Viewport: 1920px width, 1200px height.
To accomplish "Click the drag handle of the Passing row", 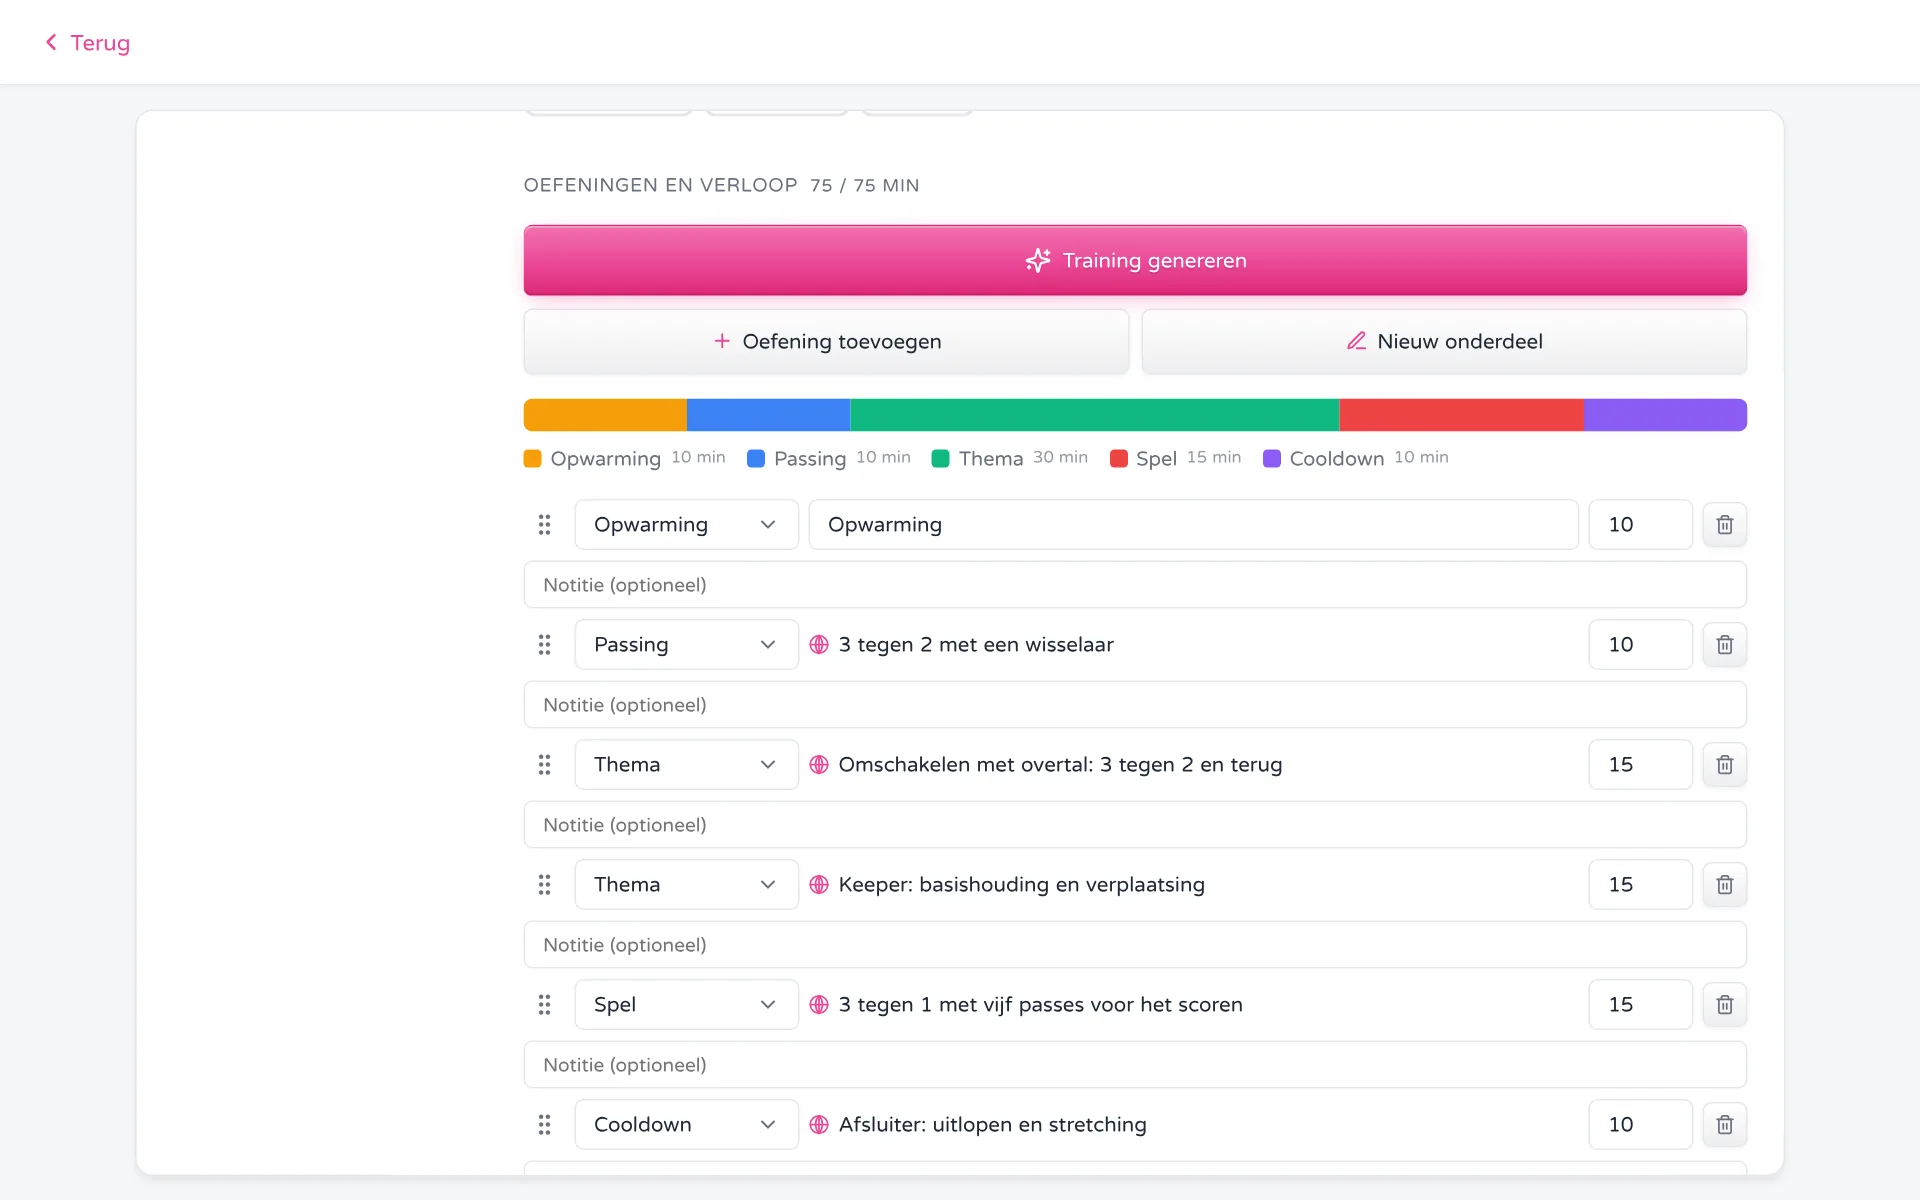I will coord(544,644).
